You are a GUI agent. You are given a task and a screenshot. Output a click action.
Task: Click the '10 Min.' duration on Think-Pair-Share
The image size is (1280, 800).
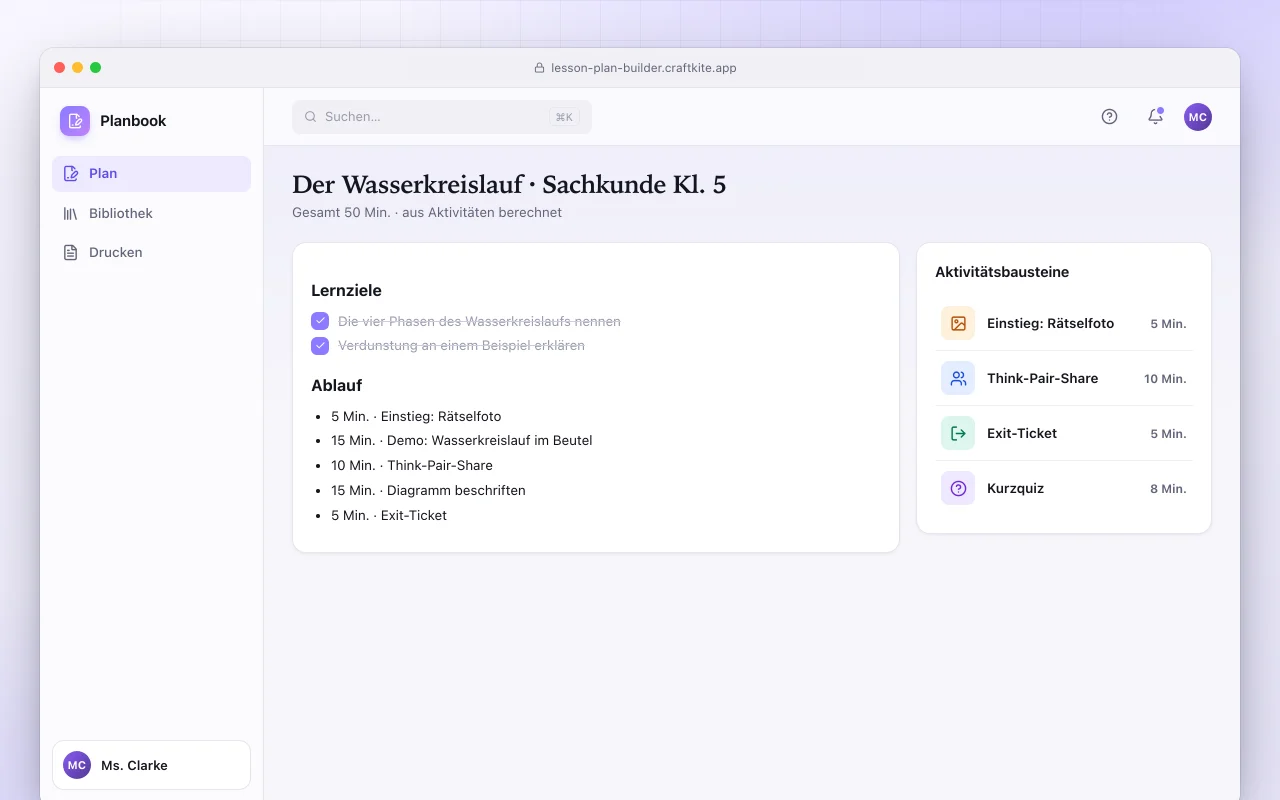click(1165, 379)
